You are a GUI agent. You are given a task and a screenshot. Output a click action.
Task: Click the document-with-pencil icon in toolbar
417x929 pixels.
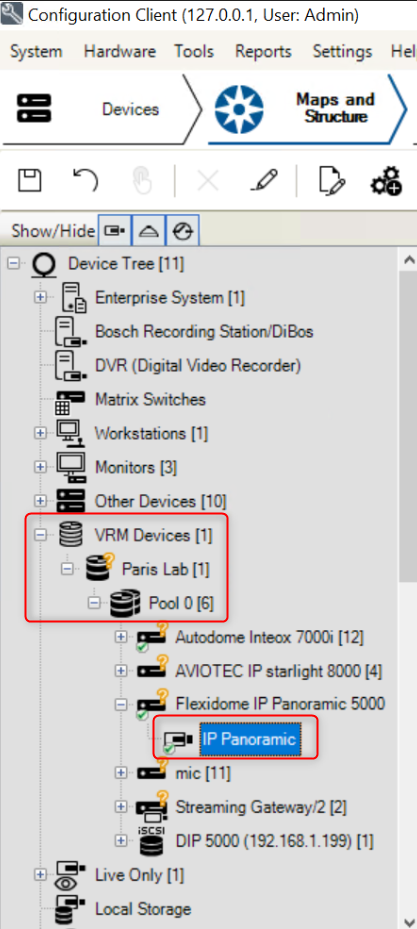[332, 180]
